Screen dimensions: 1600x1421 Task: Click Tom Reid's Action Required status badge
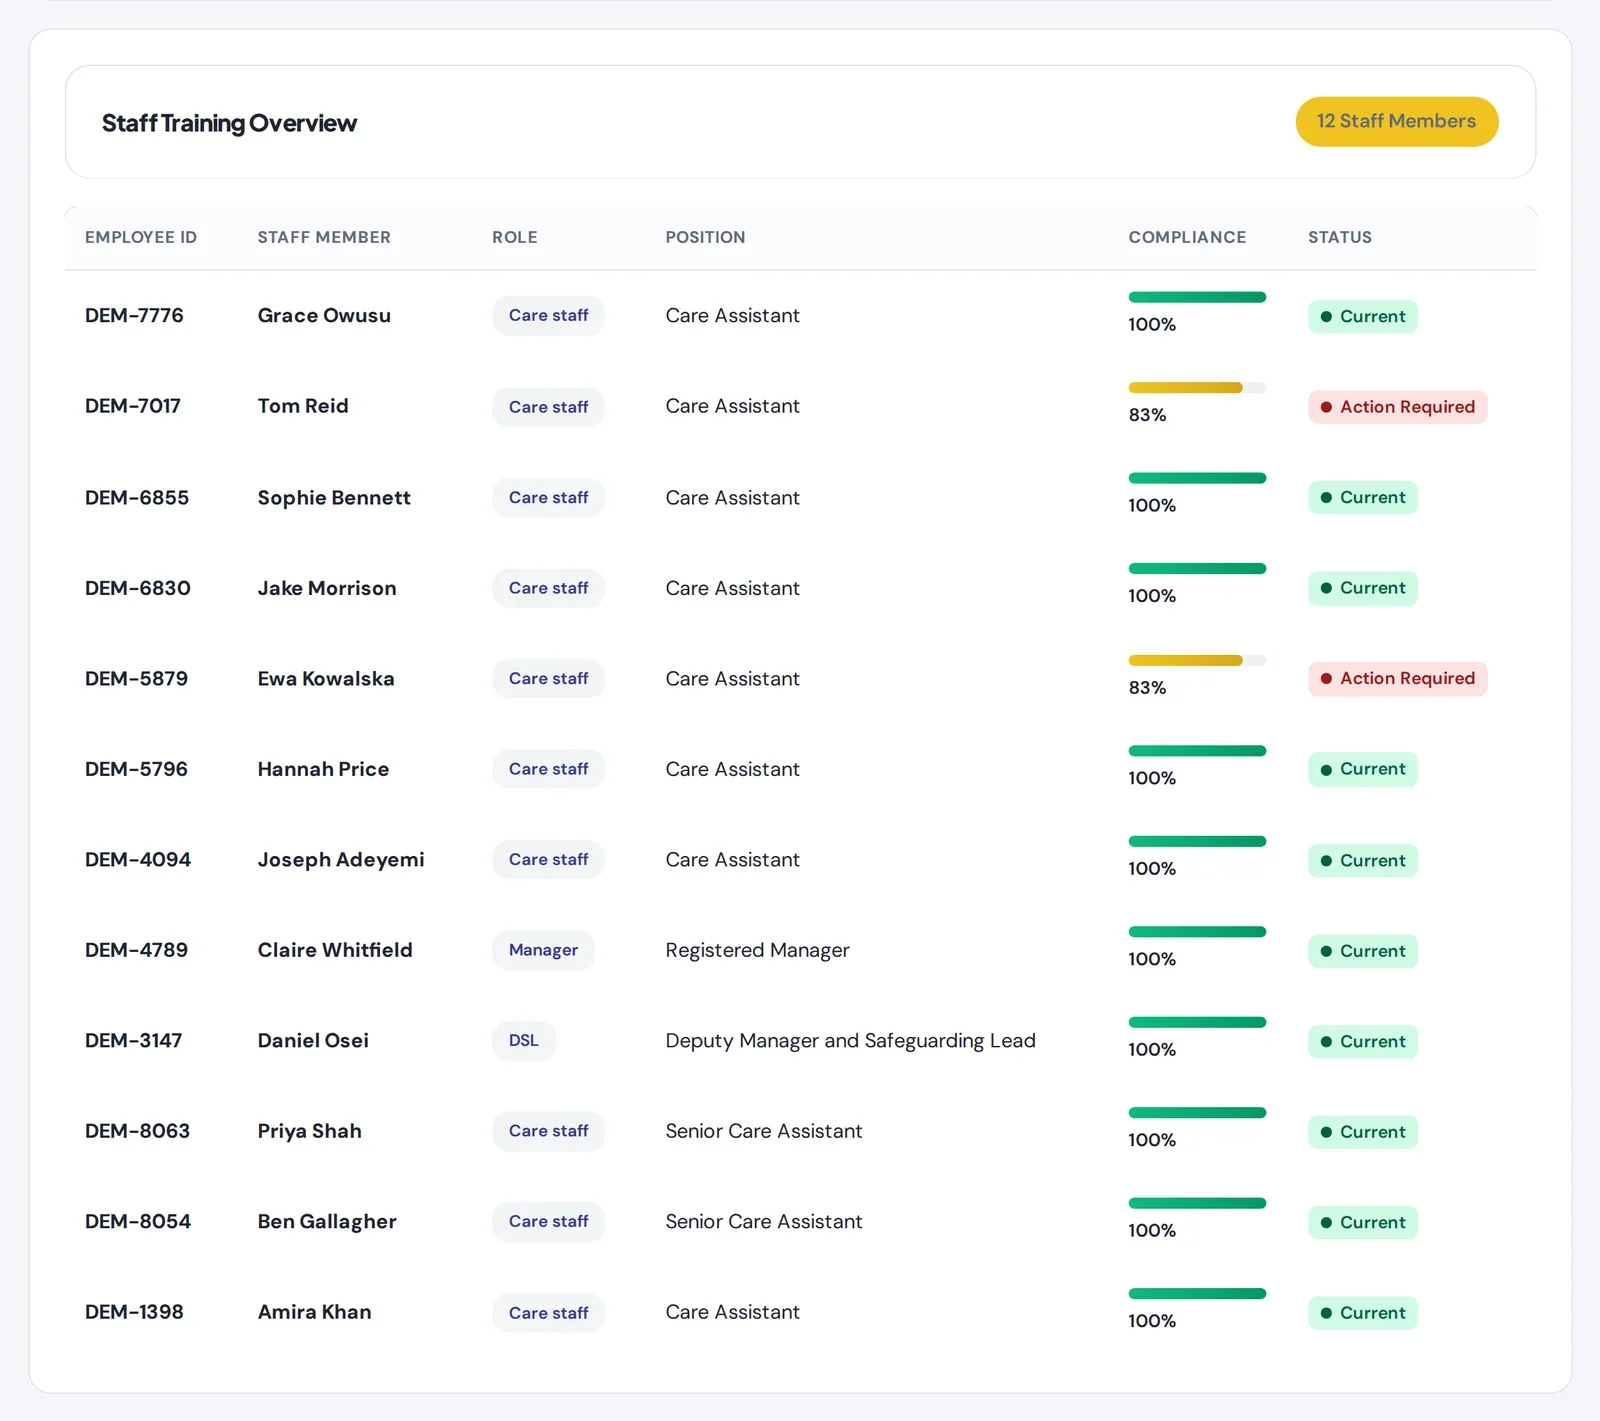(x=1397, y=407)
